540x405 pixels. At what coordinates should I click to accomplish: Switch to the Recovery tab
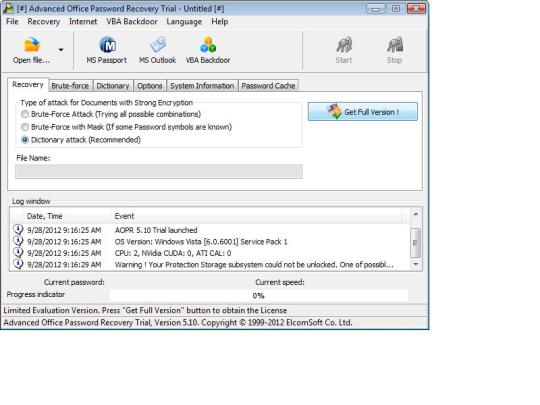pyautogui.click(x=28, y=85)
